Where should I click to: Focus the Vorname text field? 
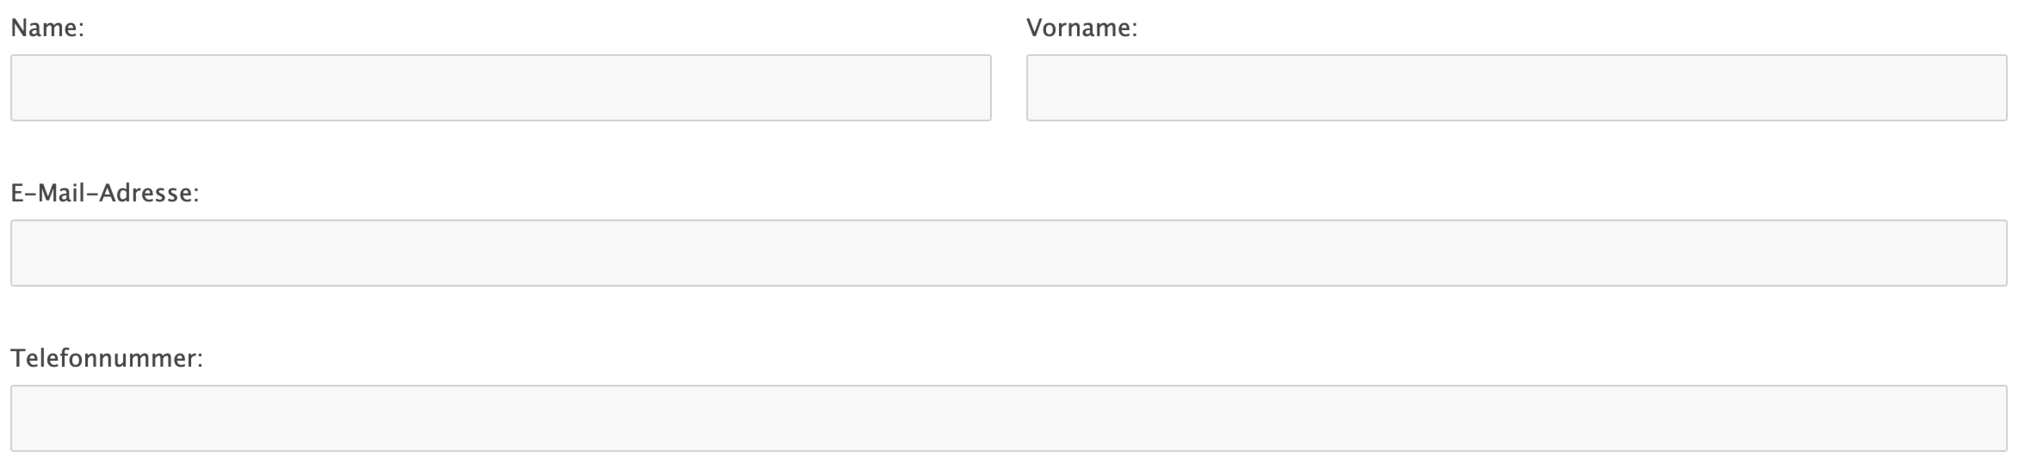click(1516, 88)
